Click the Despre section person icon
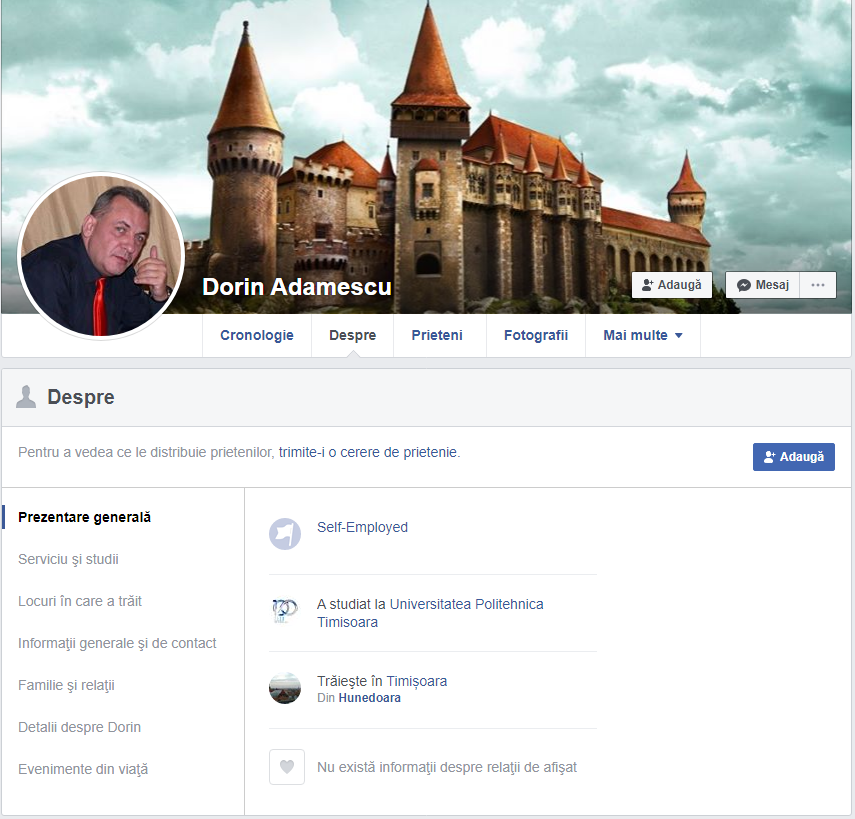This screenshot has width=855, height=819. pyautogui.click(x=26, y=396)
